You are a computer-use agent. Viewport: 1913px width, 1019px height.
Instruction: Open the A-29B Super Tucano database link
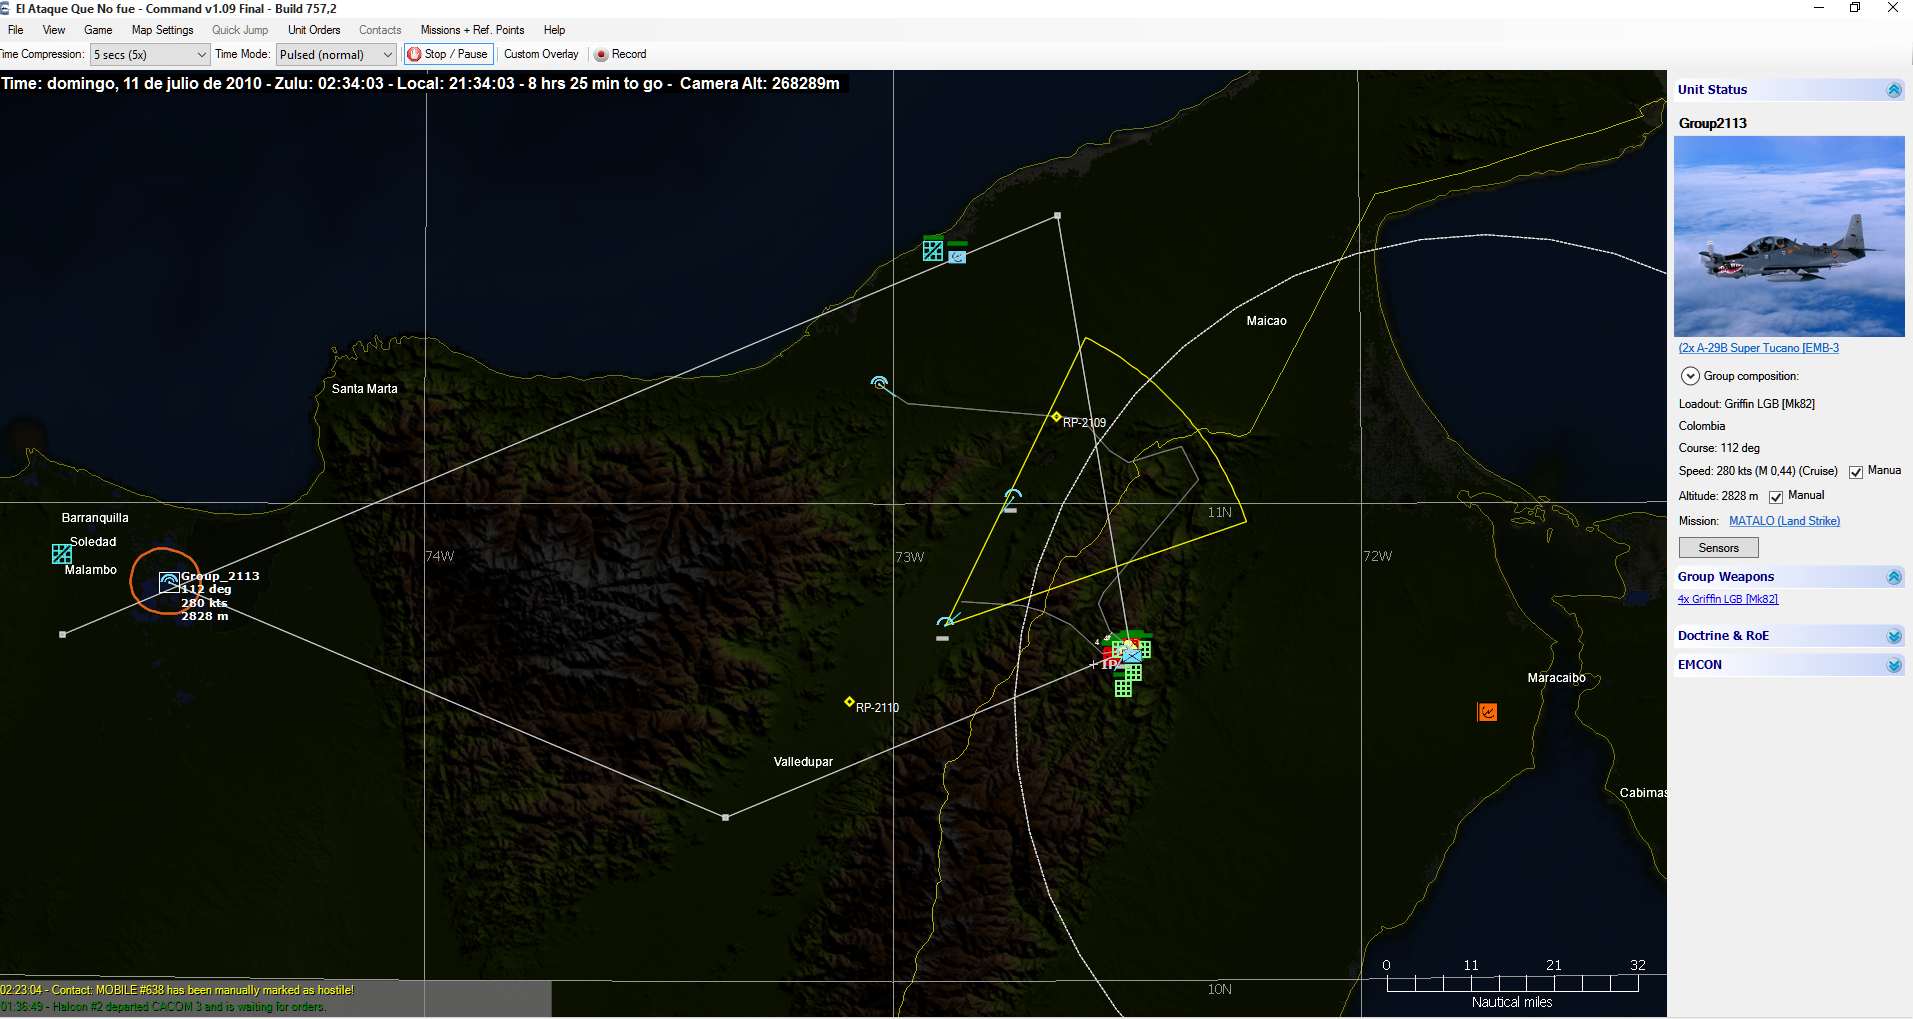point(1758,348)
